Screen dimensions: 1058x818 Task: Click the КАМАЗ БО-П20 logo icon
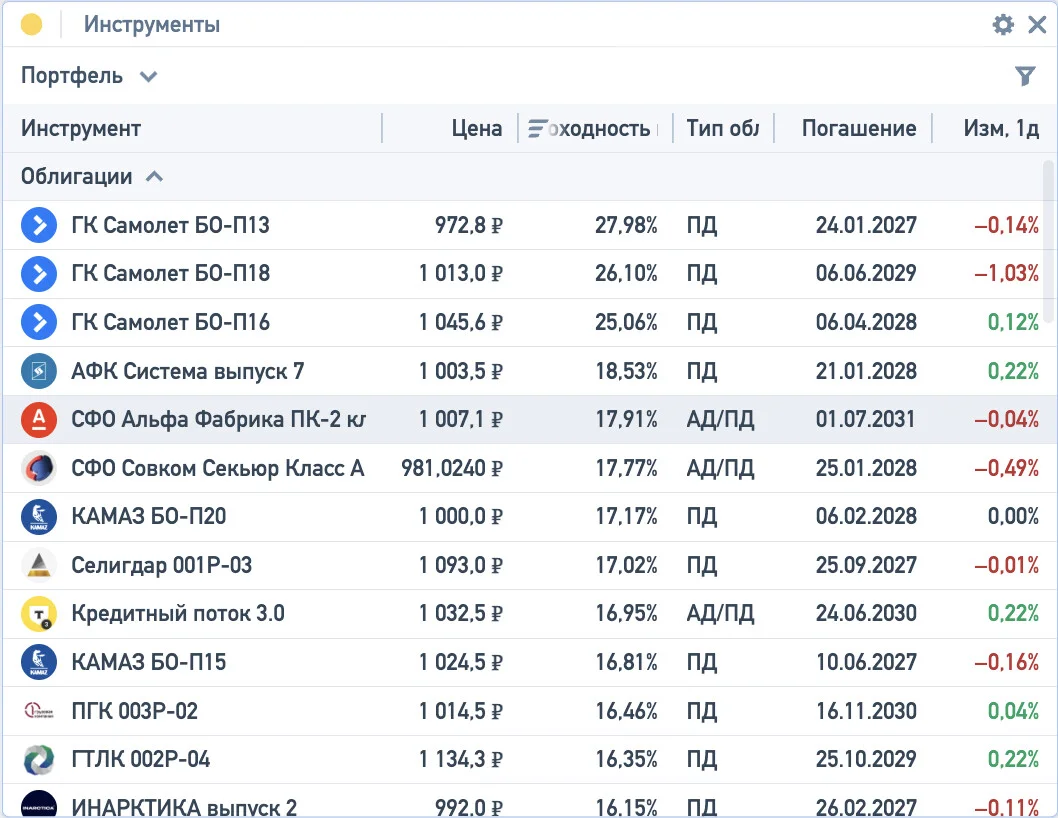pos(38,516)
